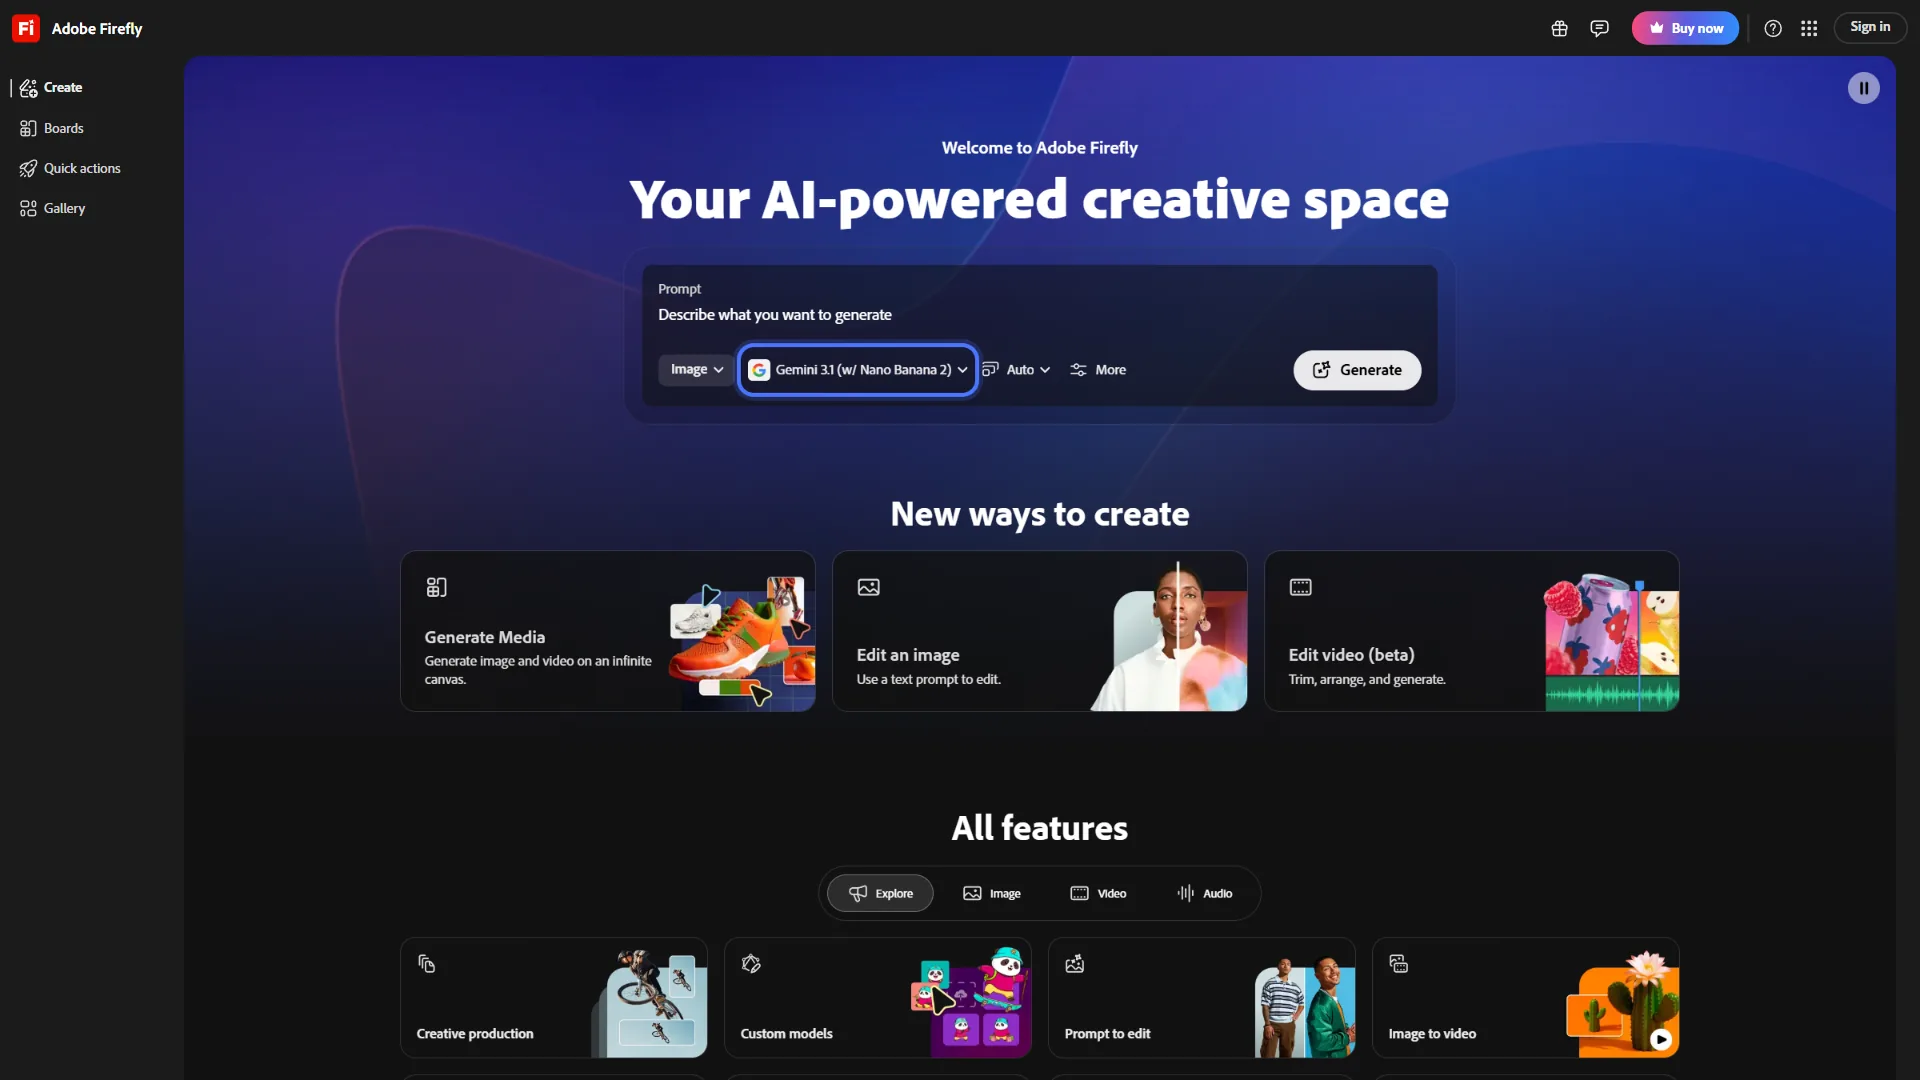Click the Buy now button

(1685, 28)
